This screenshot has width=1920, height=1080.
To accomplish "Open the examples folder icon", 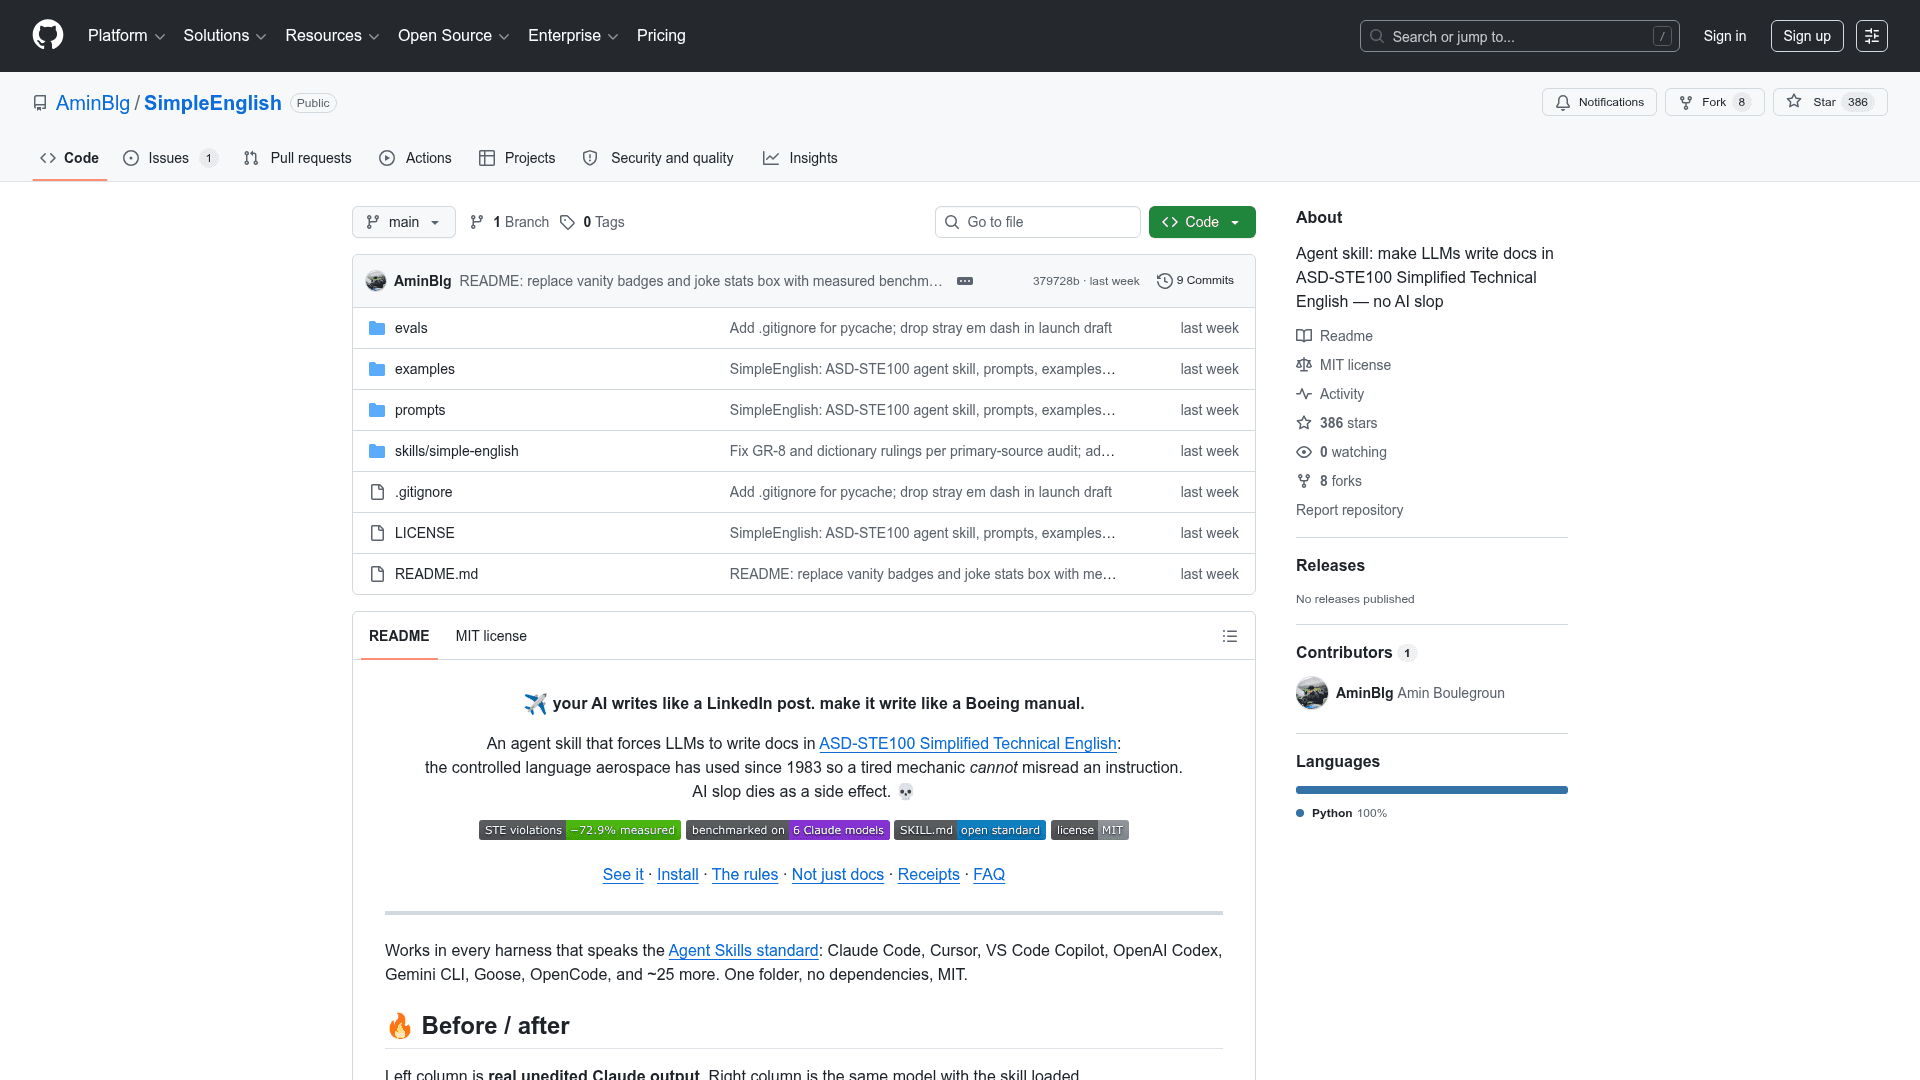I will pos(377,369).
